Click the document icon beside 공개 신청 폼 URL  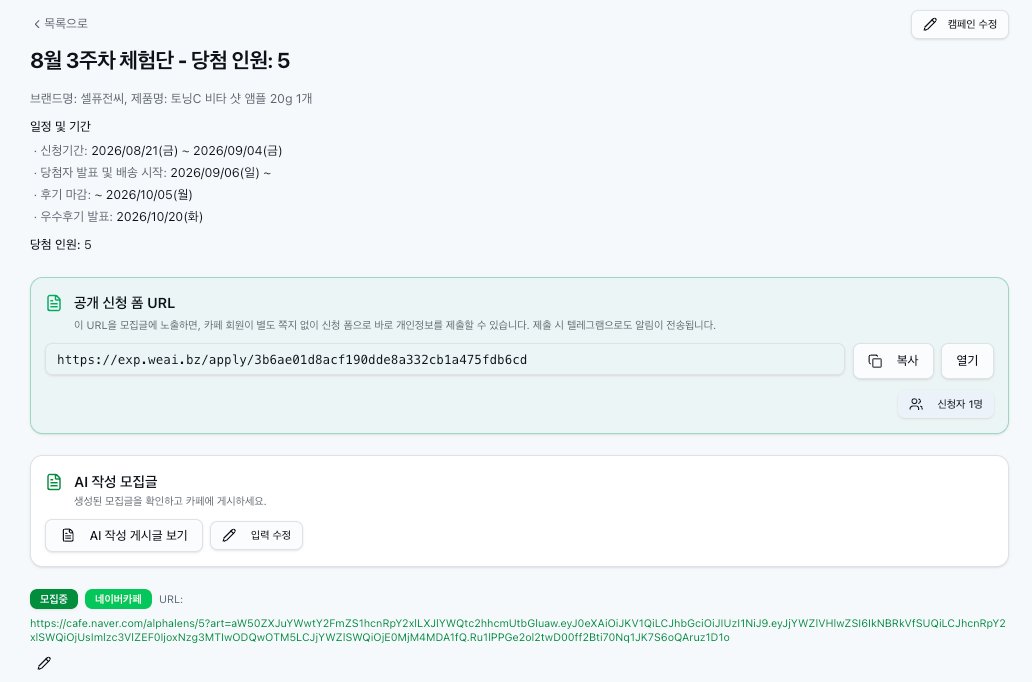(54, 303)
